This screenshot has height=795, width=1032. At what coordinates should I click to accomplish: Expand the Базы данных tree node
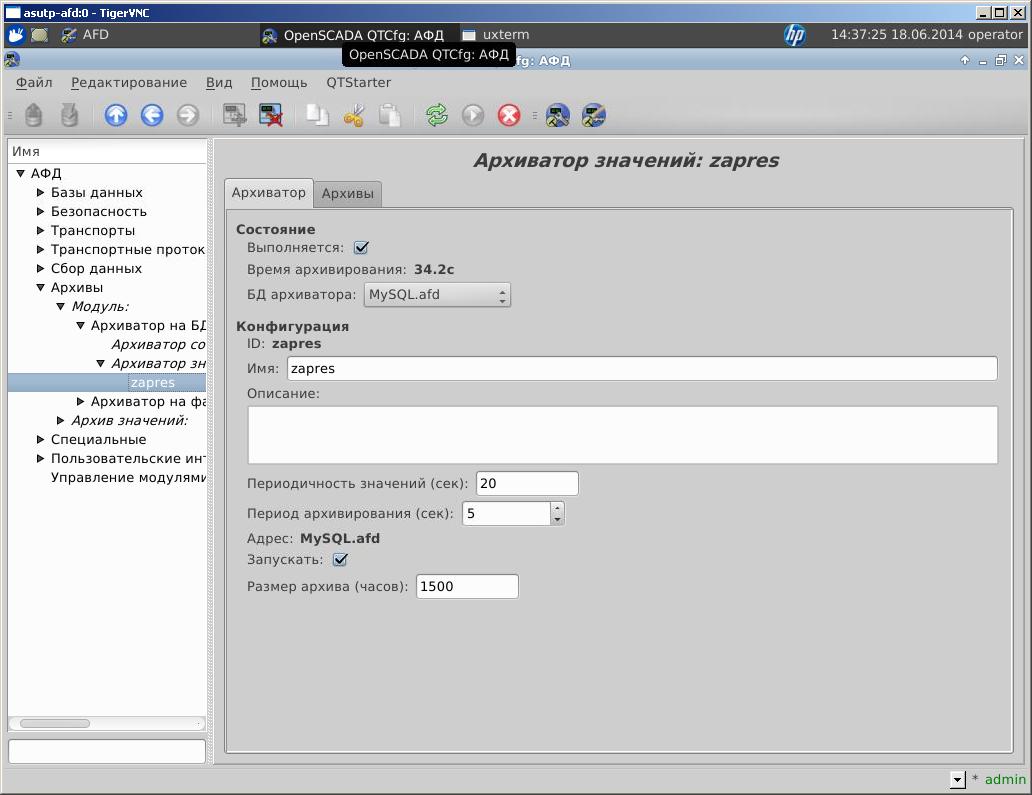coord(41,193)
